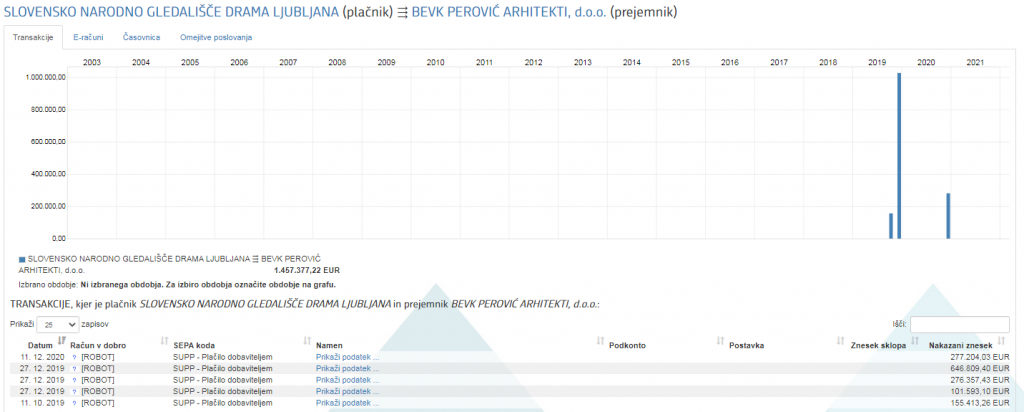1024x412 pixels.
Task: Open the Časovnica tab
Action: tap(140, 37)
